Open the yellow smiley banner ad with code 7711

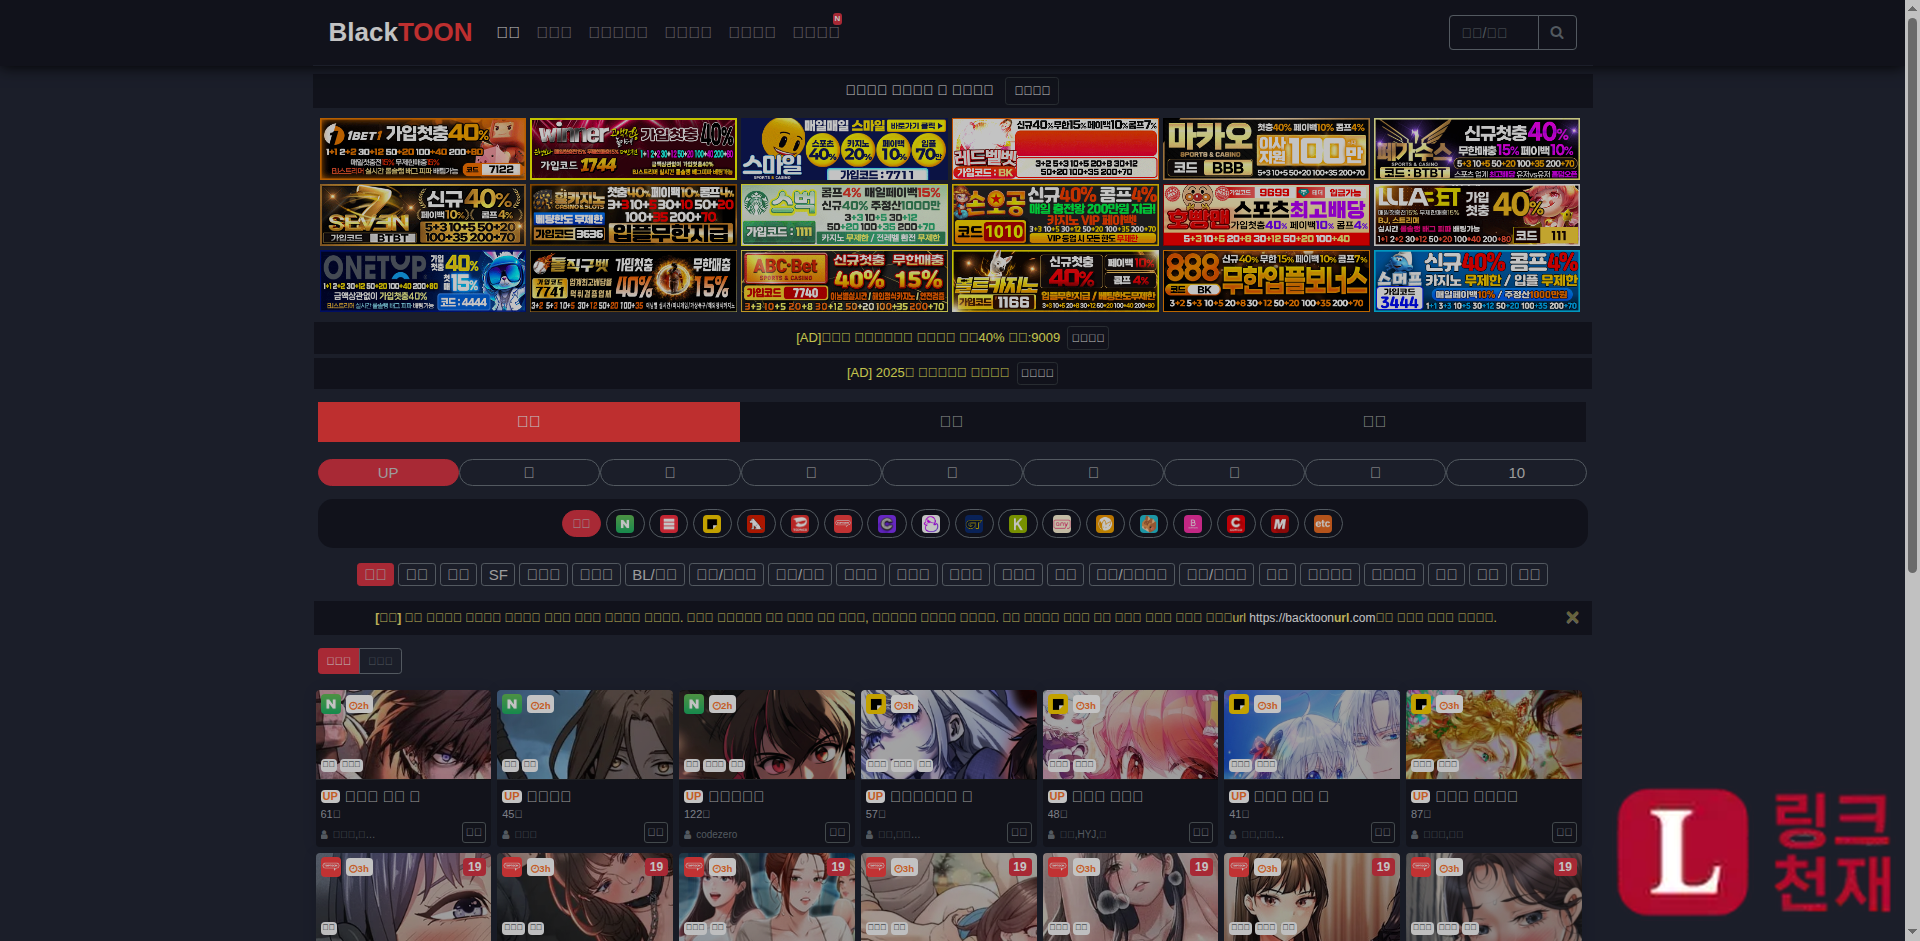click(844, 149)
